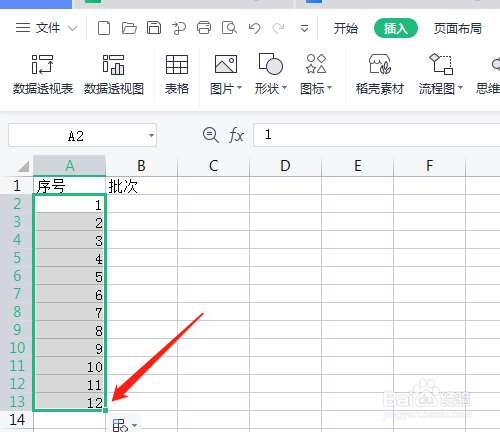The width and height of the screenshot is (500, 432).
Task: Click the open folder icon
Action: click(x=129, y=28)
